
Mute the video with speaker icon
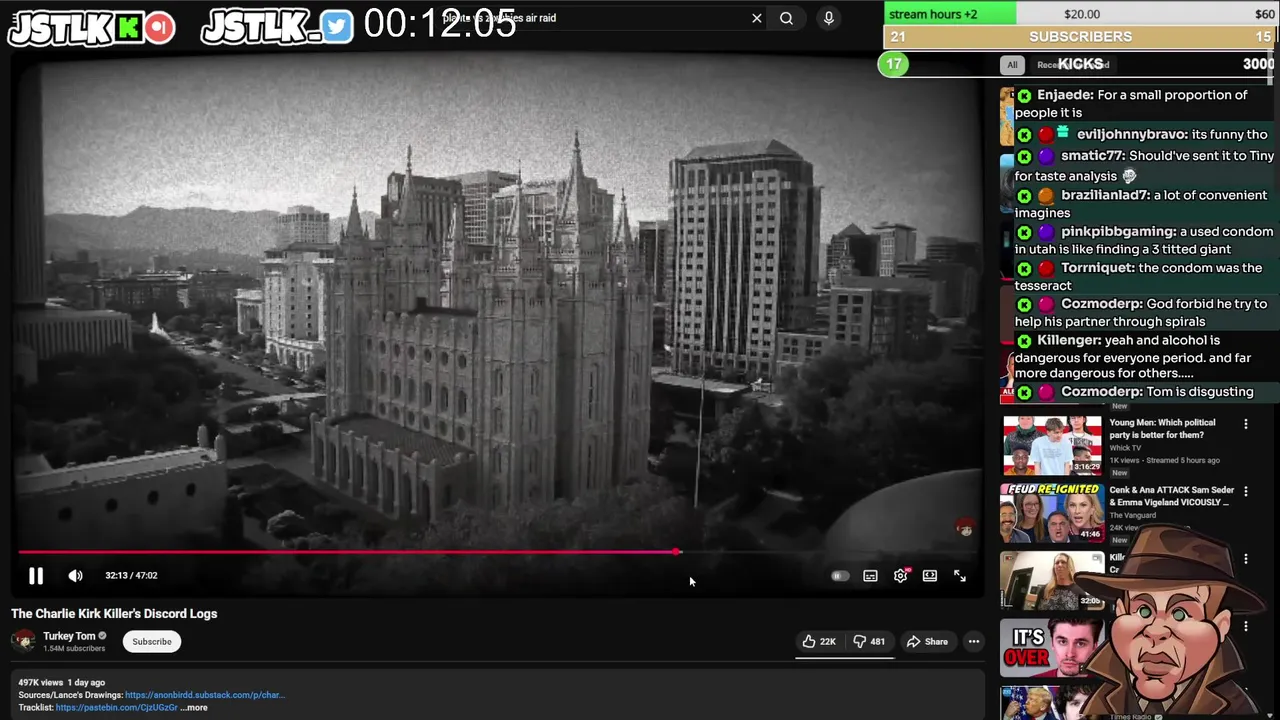tap(75, 576)
